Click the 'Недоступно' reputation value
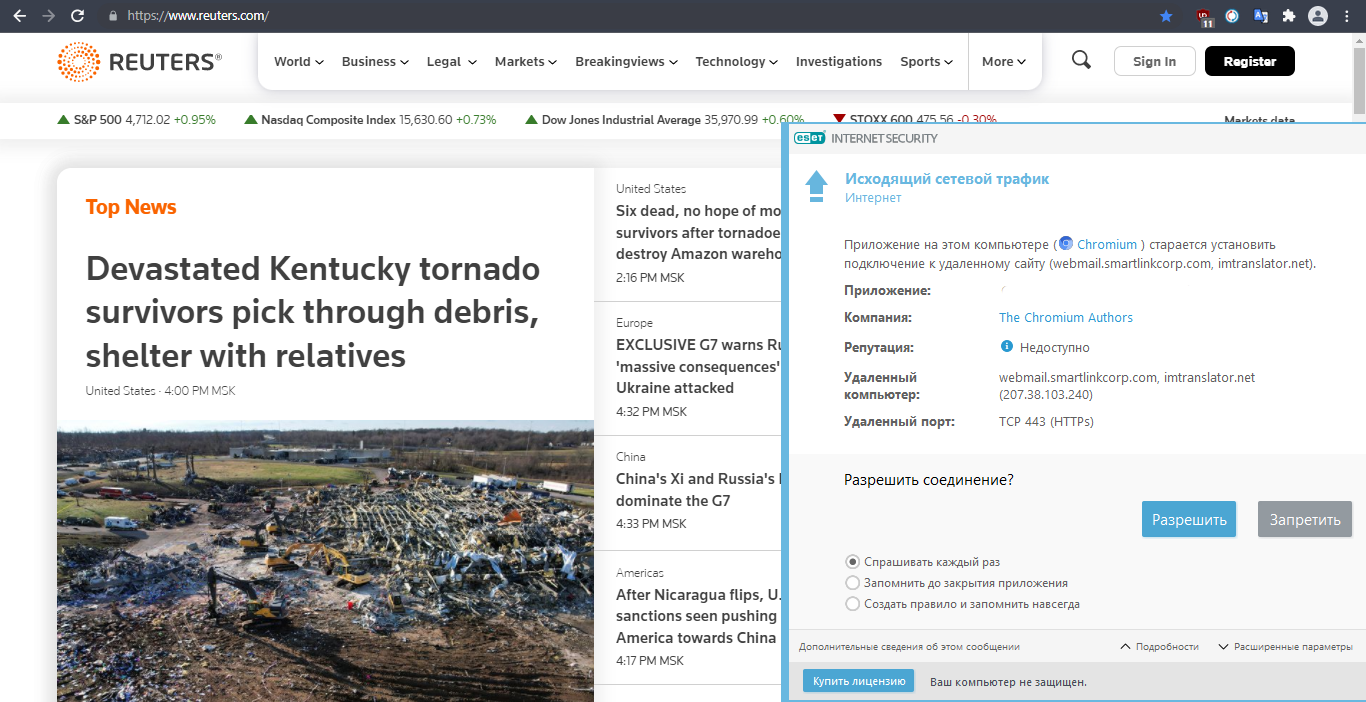Image resolution: width=1366 pixels, height=702 pixels. pyautogui.click(x=1055, y=348)
